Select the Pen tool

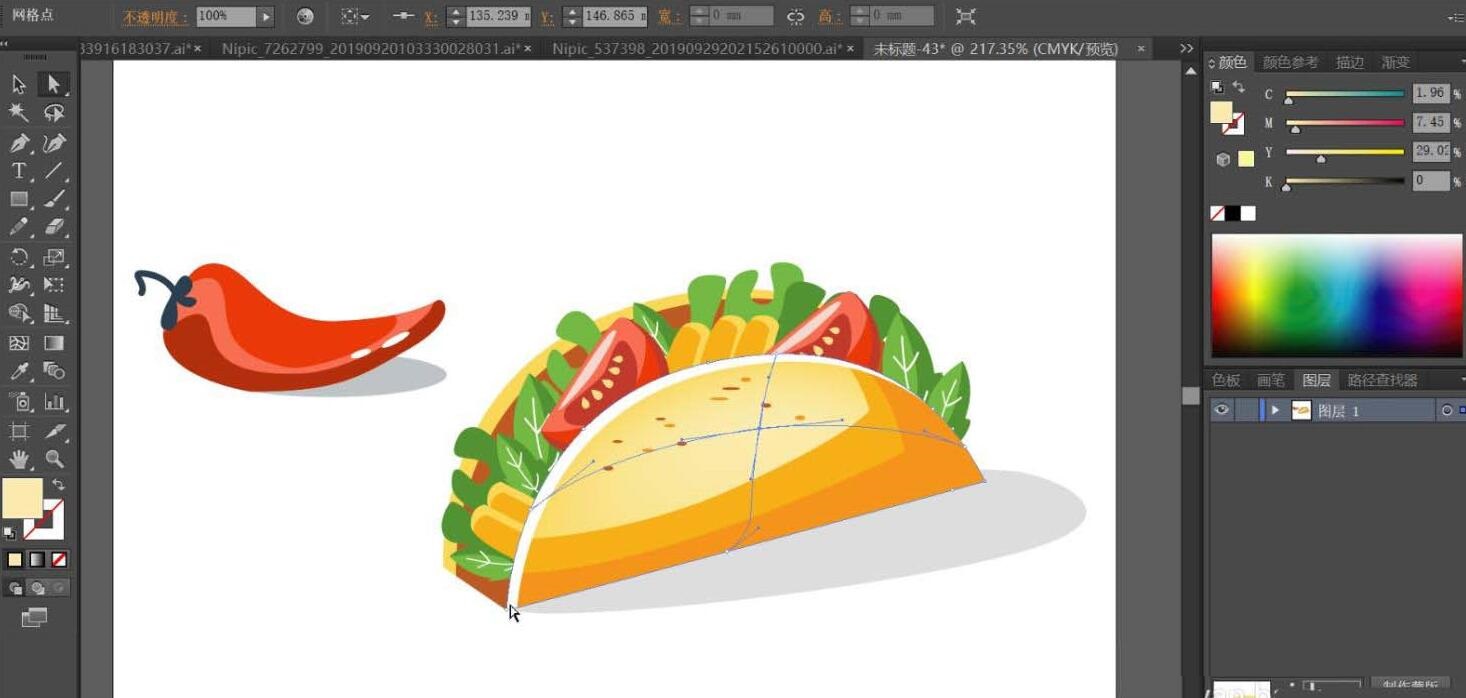(x=19, y=143)
